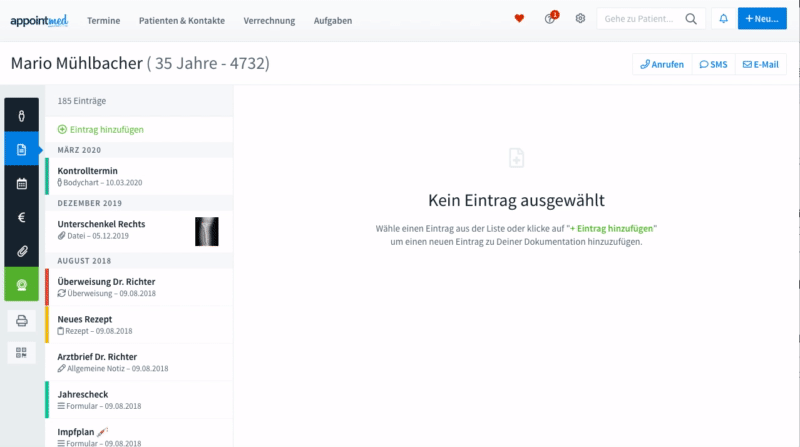The height and width of the screenshot is (447, 800).
Task: Click the red heart icon
Action: (519, 19)
